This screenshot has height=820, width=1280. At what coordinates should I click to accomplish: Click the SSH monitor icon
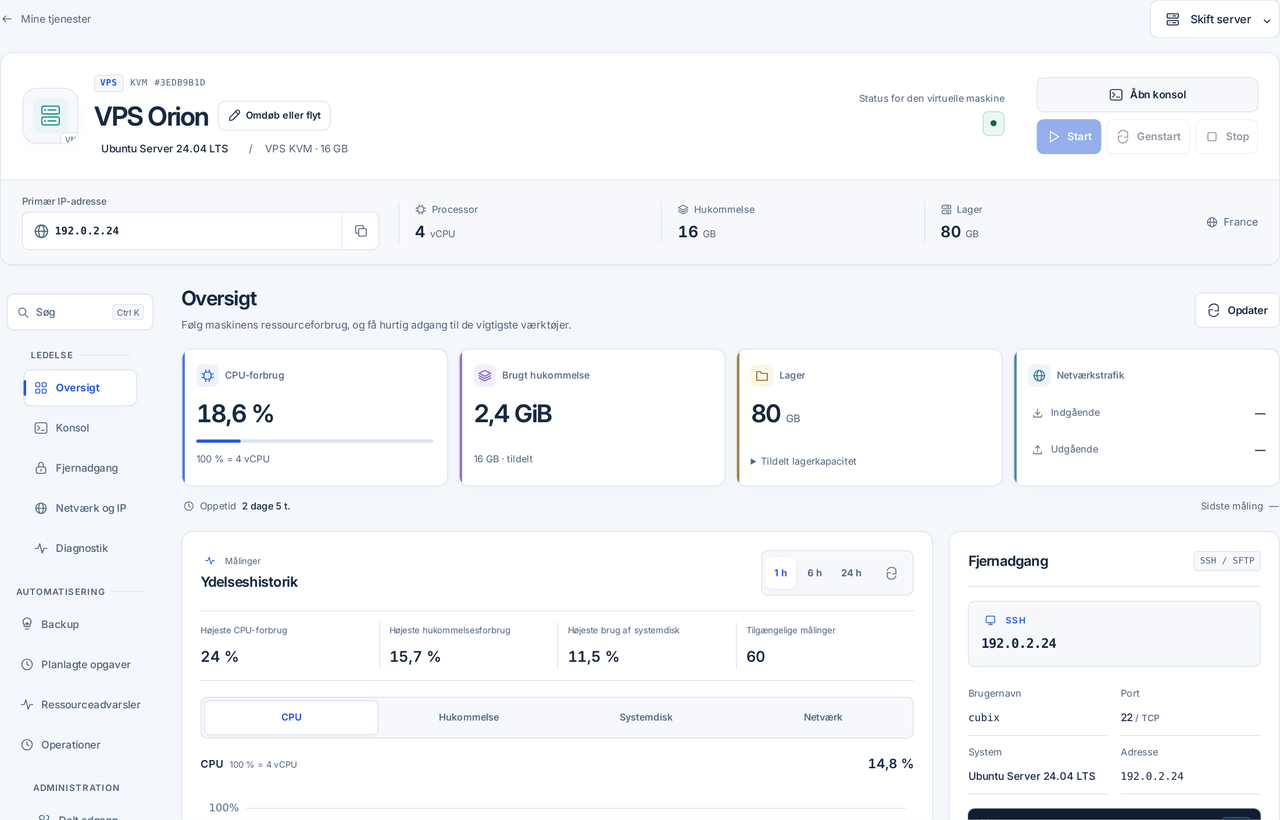click(991, 620)
